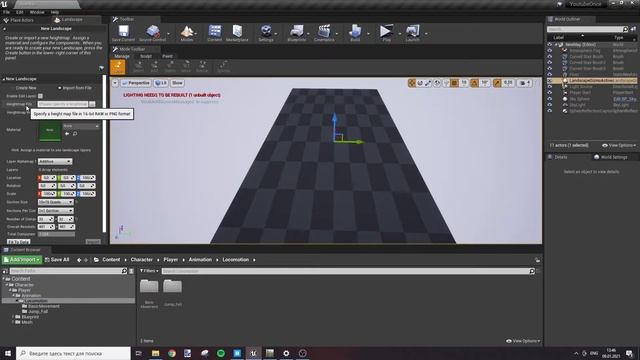Toggle visibility eye for Atmospheric Fog
The height and width of the screenshot is (360, 640).
(x=550, y=51)
